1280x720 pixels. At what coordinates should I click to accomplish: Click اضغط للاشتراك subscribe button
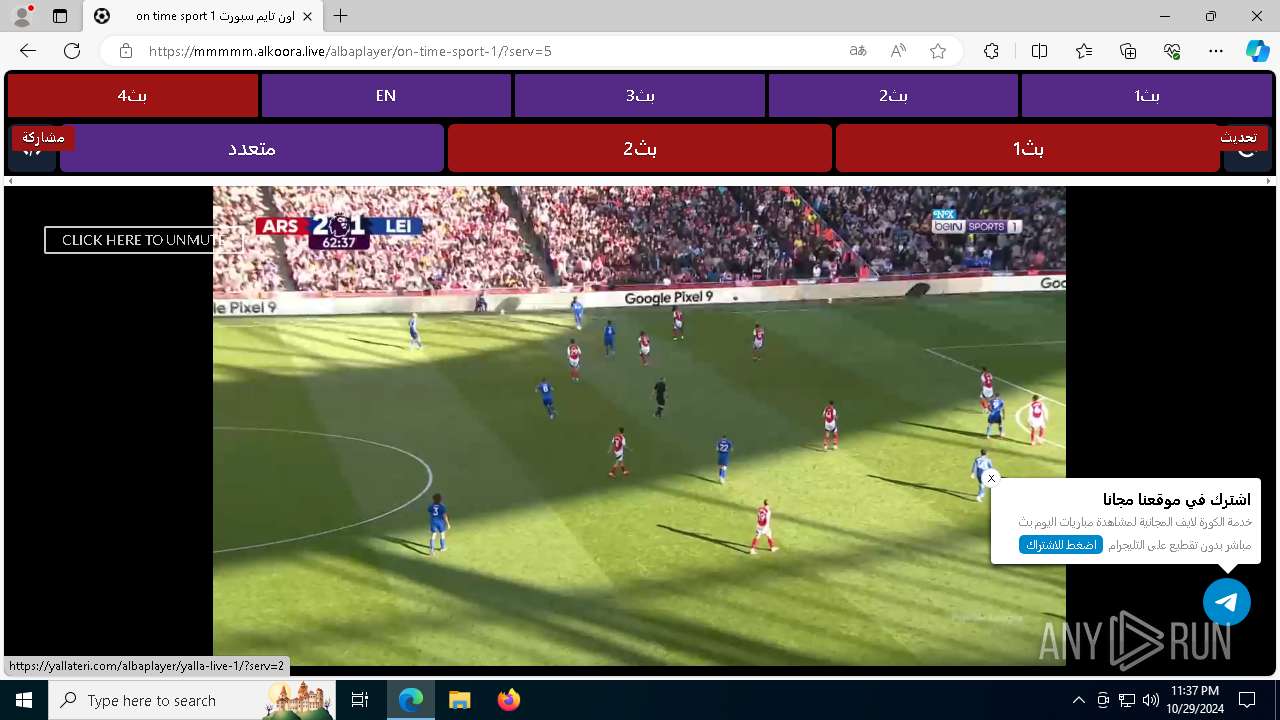click(x=1061, y=545)
